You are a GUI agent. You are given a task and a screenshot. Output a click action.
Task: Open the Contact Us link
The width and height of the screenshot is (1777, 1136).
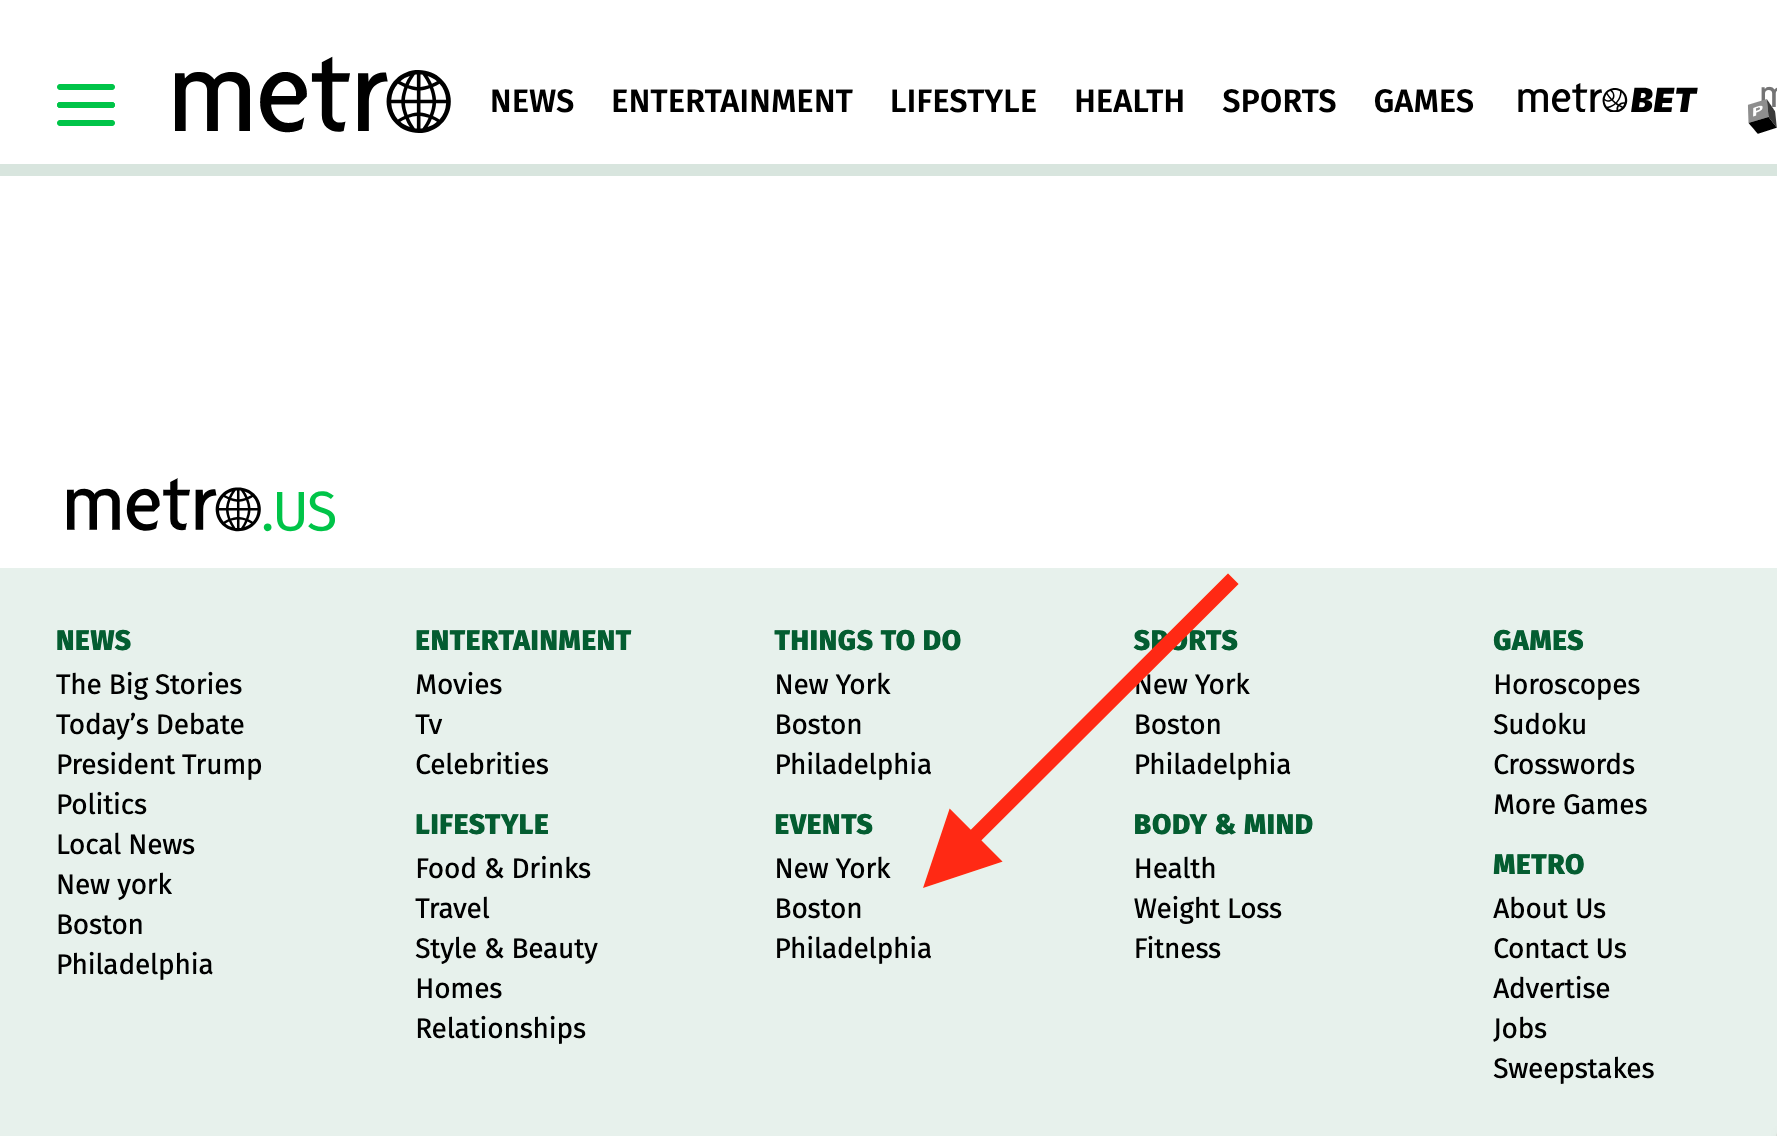(x=1560, y=949)
